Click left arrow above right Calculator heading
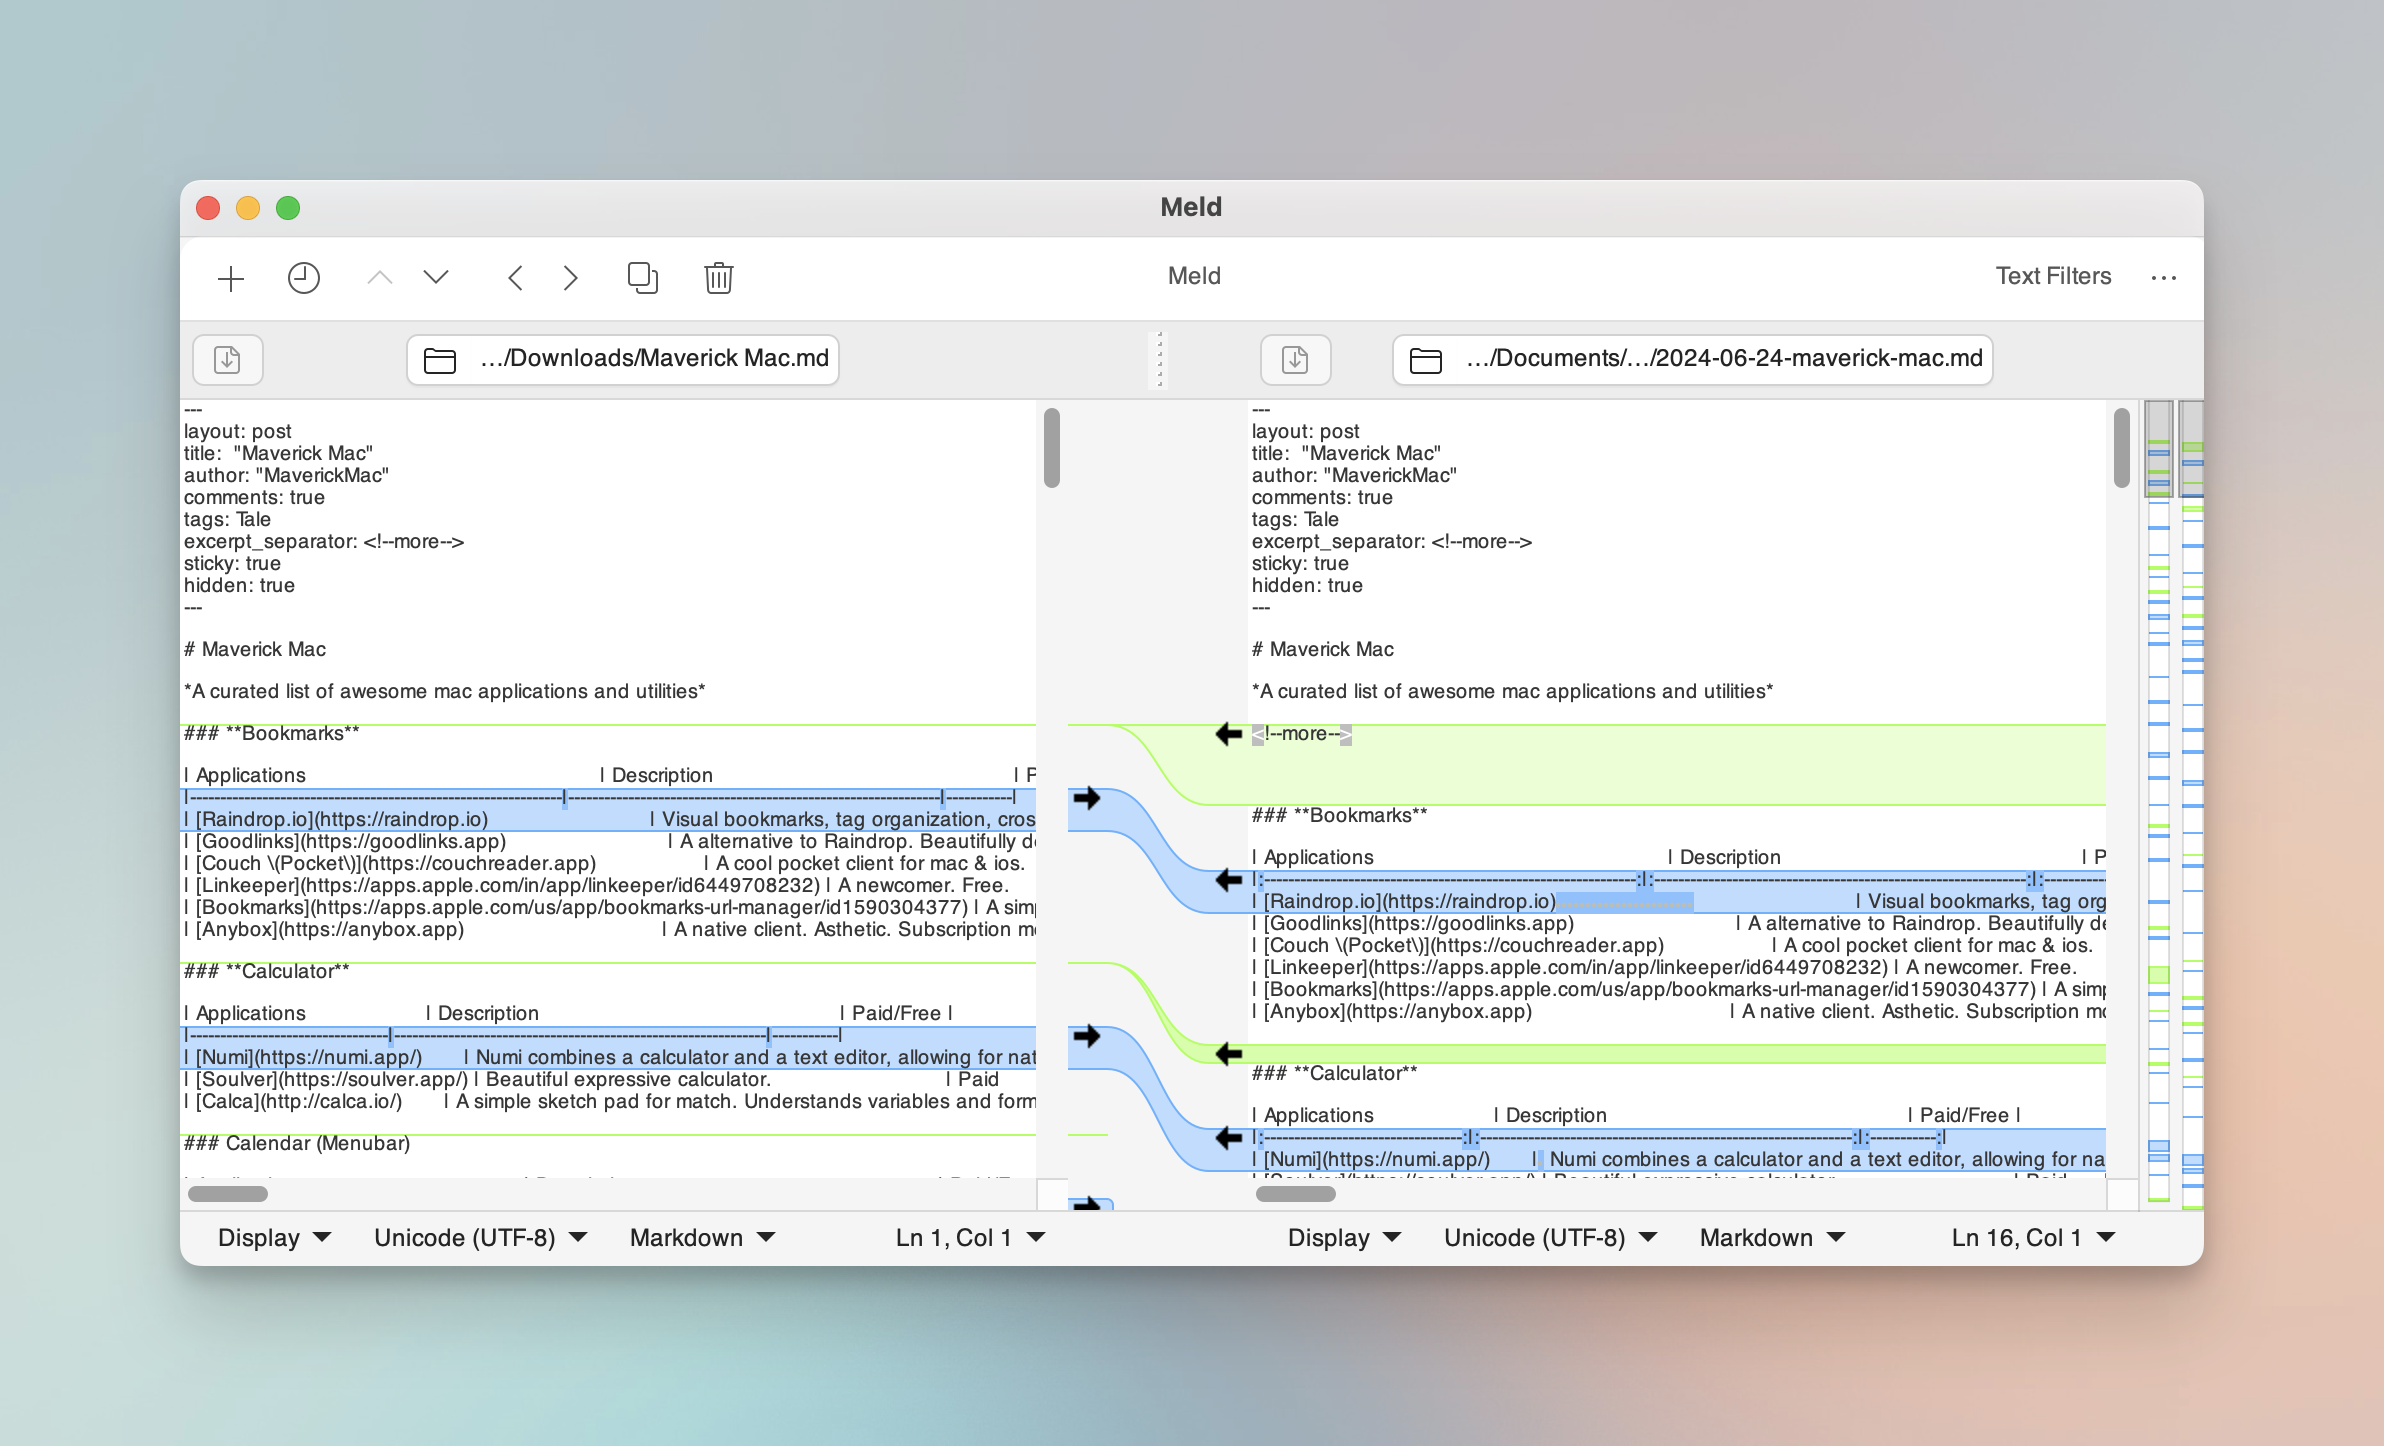The height and width of the screenshot is (1446, 2384). click(x=1228, y=1053)
